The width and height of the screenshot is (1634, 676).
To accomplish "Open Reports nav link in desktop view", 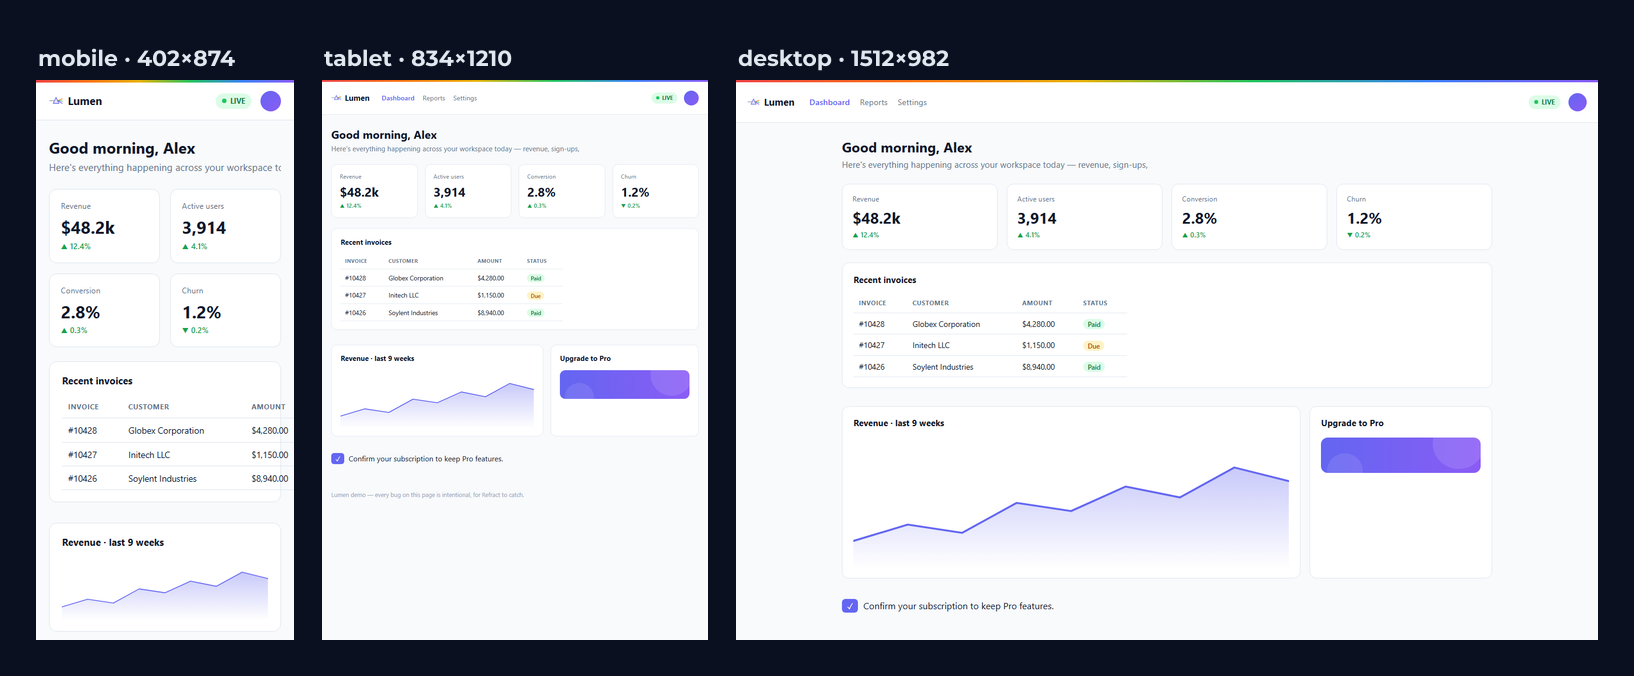I will (x=874, y=102).
